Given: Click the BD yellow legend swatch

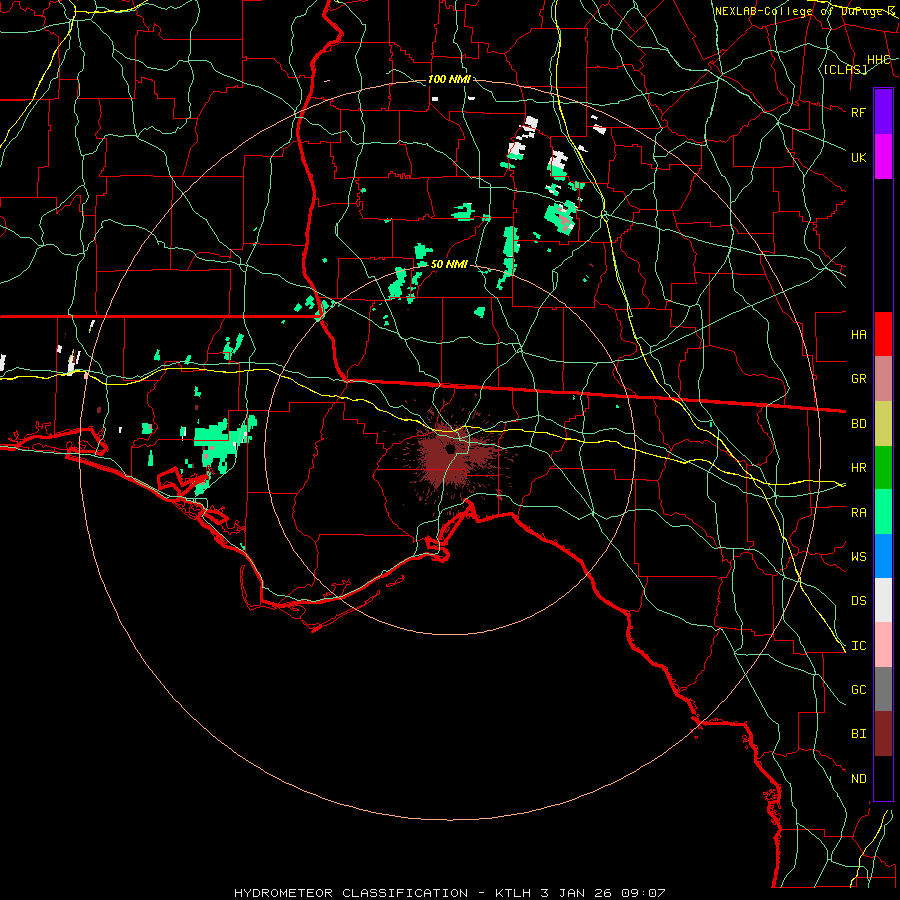Looking at the screenshot, I should click(883, 423).
